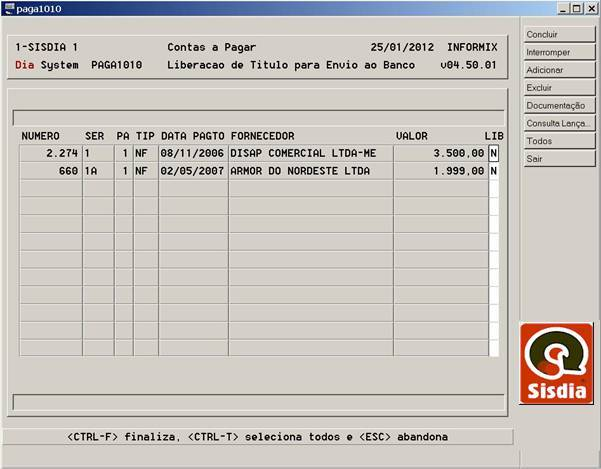Click the Consulta Lança... button
This screenshot has width=601, height=469.
[559, 123]
